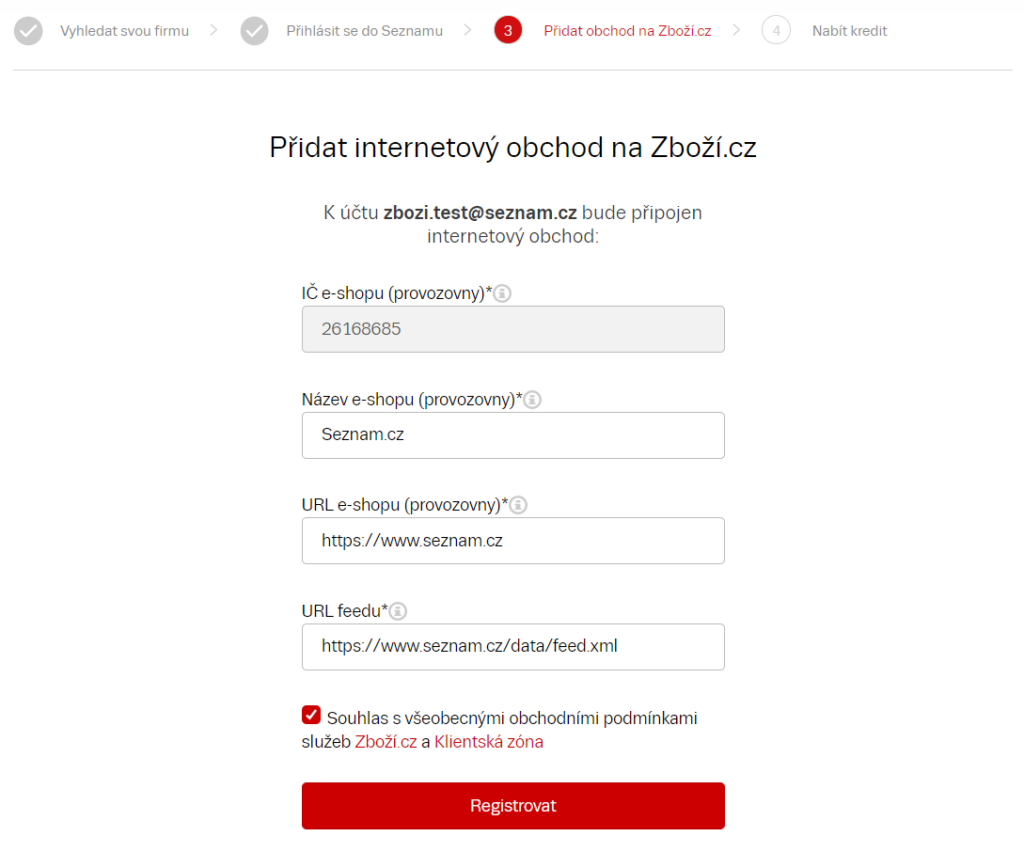Click chevron before Nabít kredit step
The image size is (1024, 852).
(737, 30)
